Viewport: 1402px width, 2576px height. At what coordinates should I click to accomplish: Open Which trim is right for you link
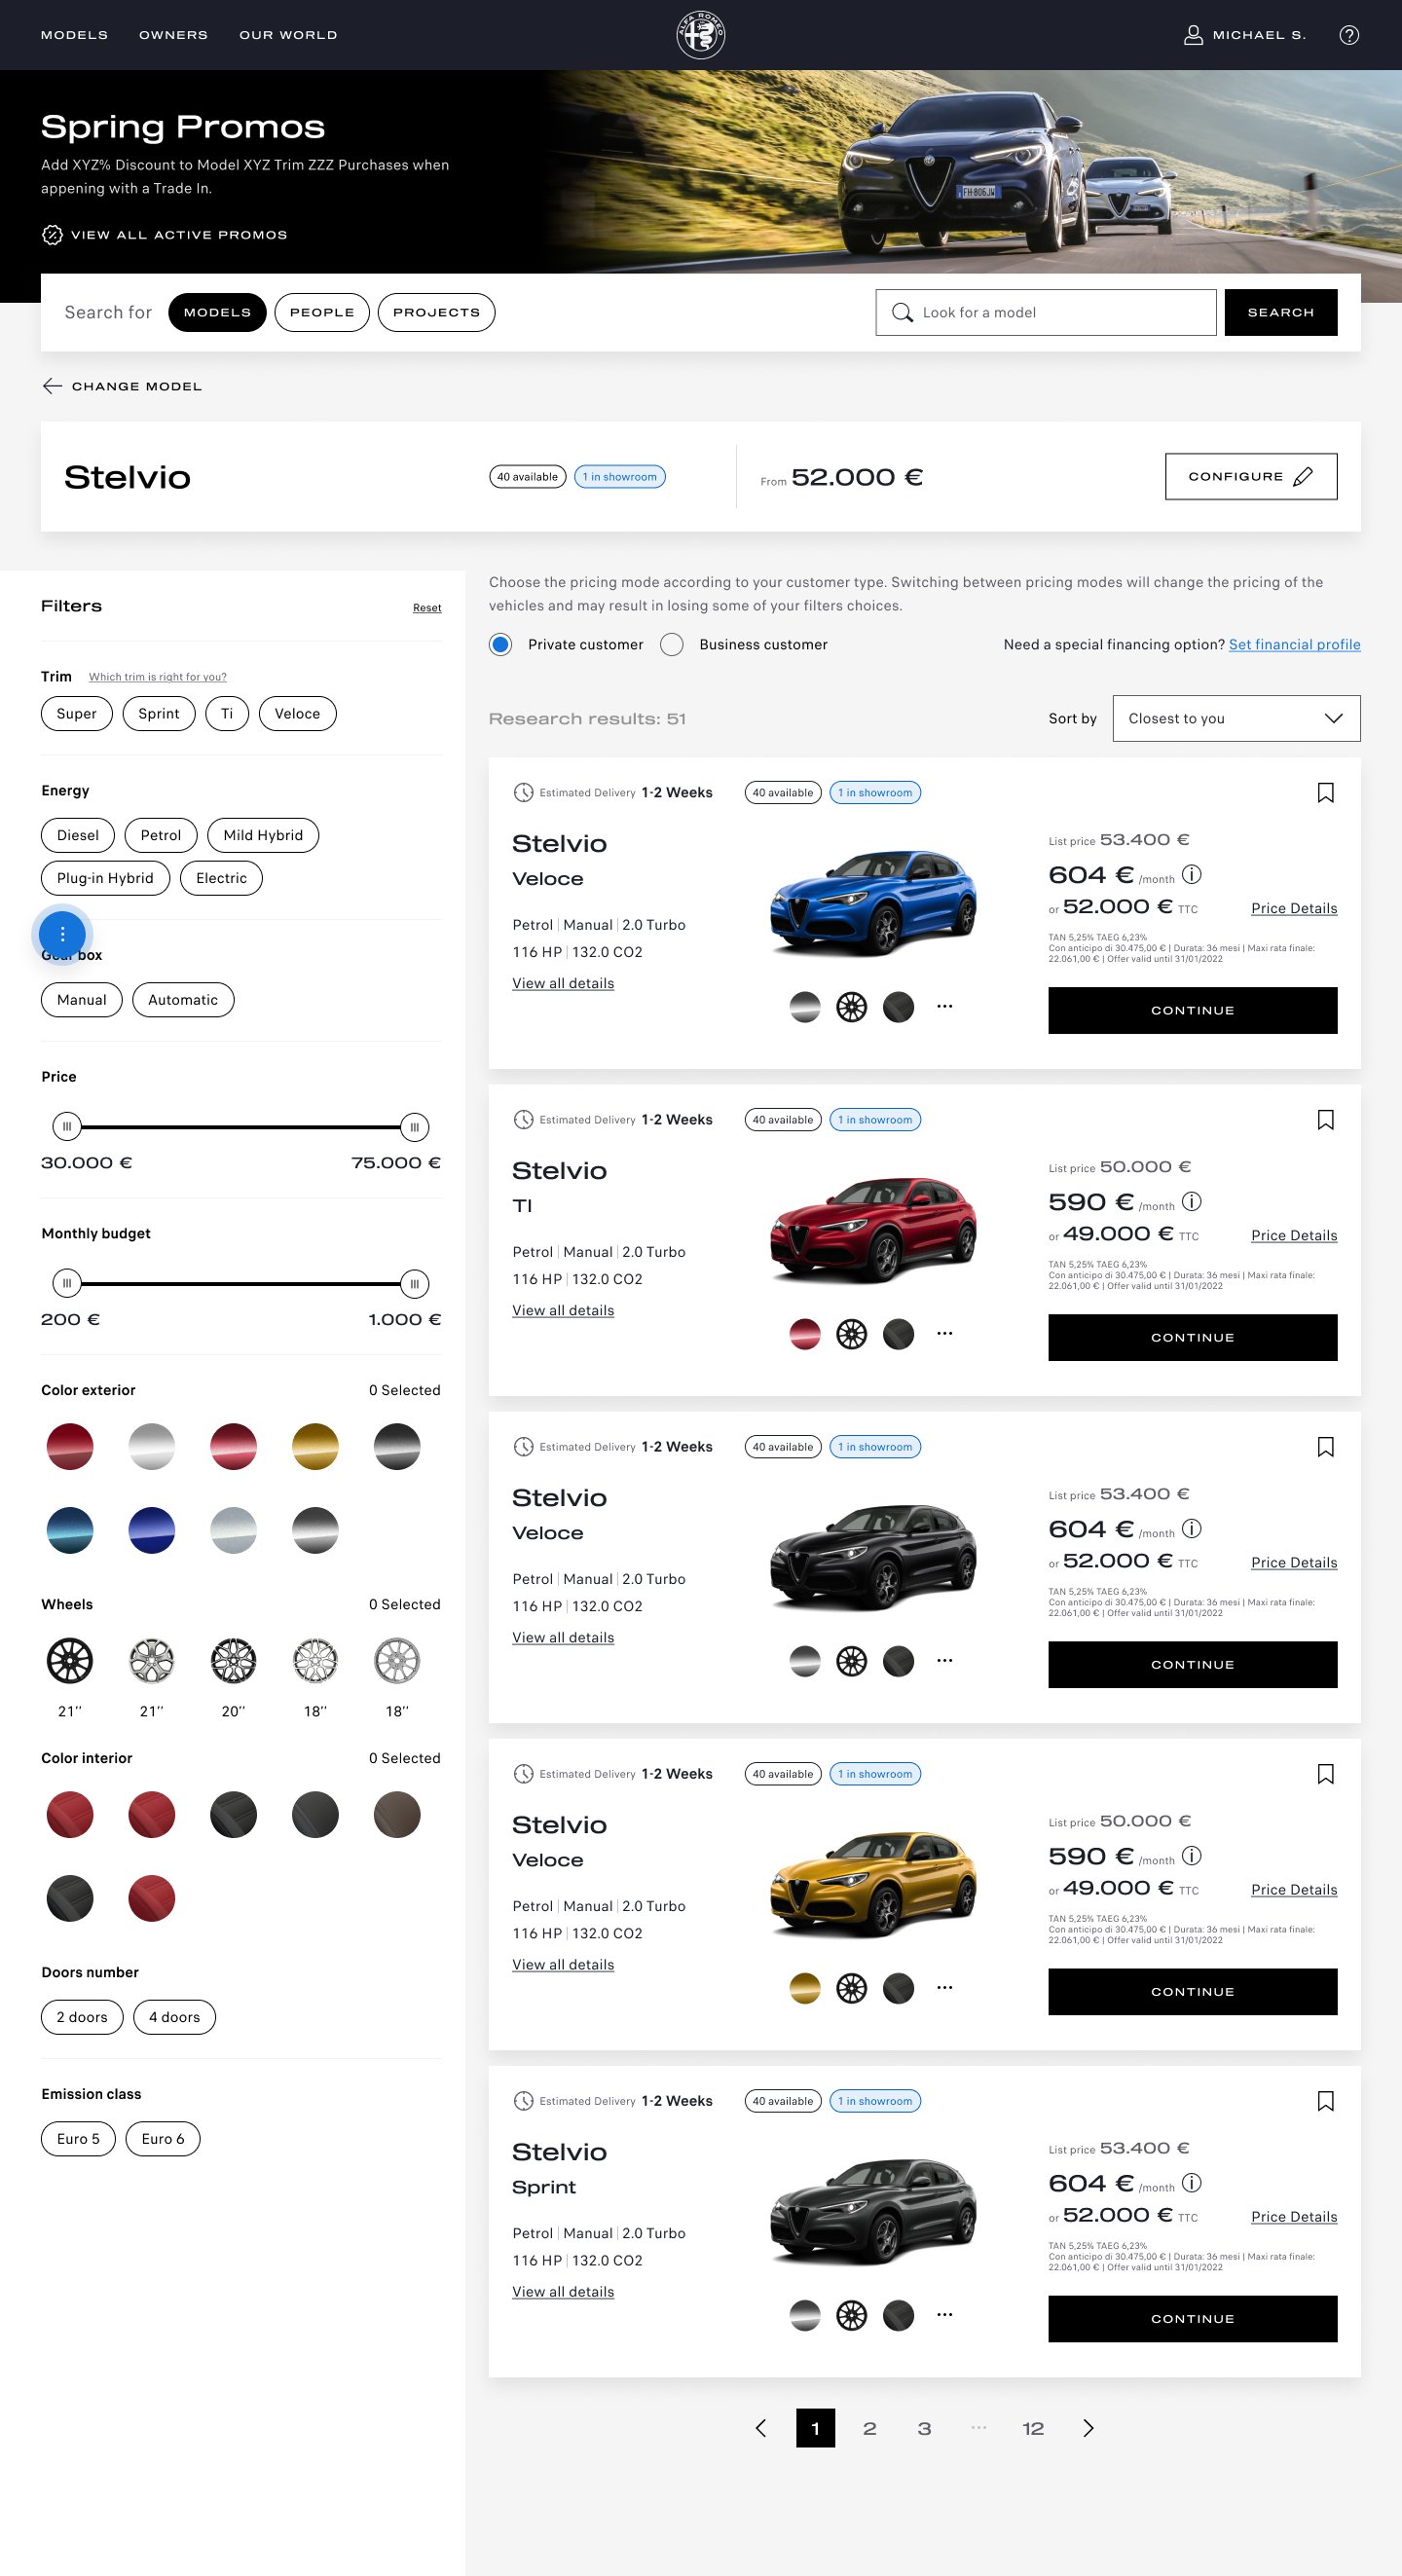158,677
